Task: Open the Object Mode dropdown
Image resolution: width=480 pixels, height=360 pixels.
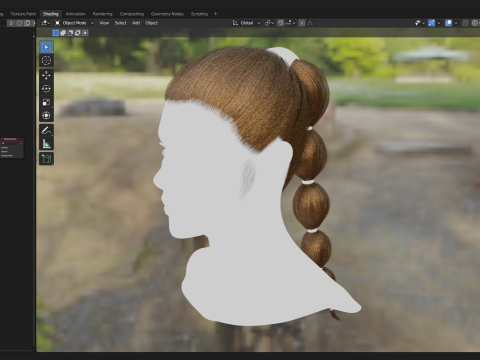Action: pos(74,23)
